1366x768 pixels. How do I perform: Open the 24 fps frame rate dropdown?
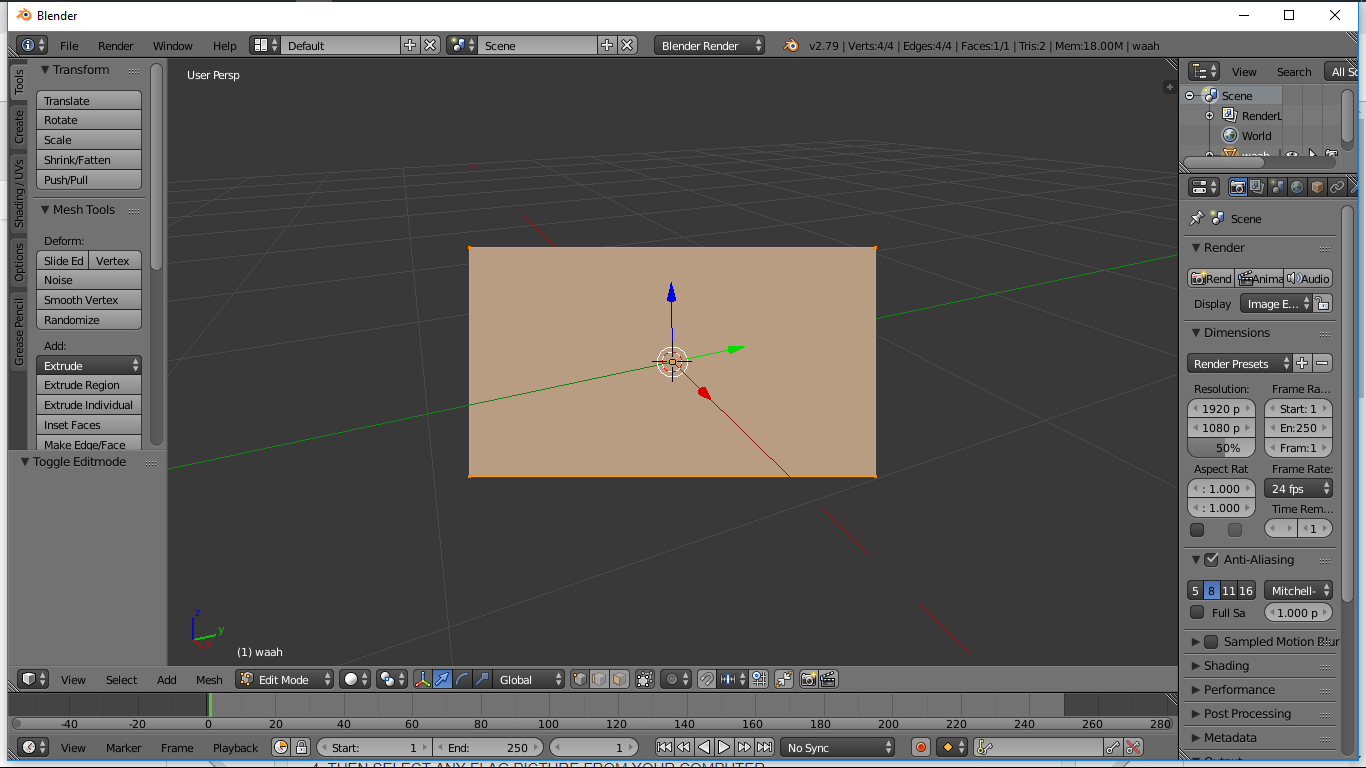pyautogui.click(x=1299, y=489)
